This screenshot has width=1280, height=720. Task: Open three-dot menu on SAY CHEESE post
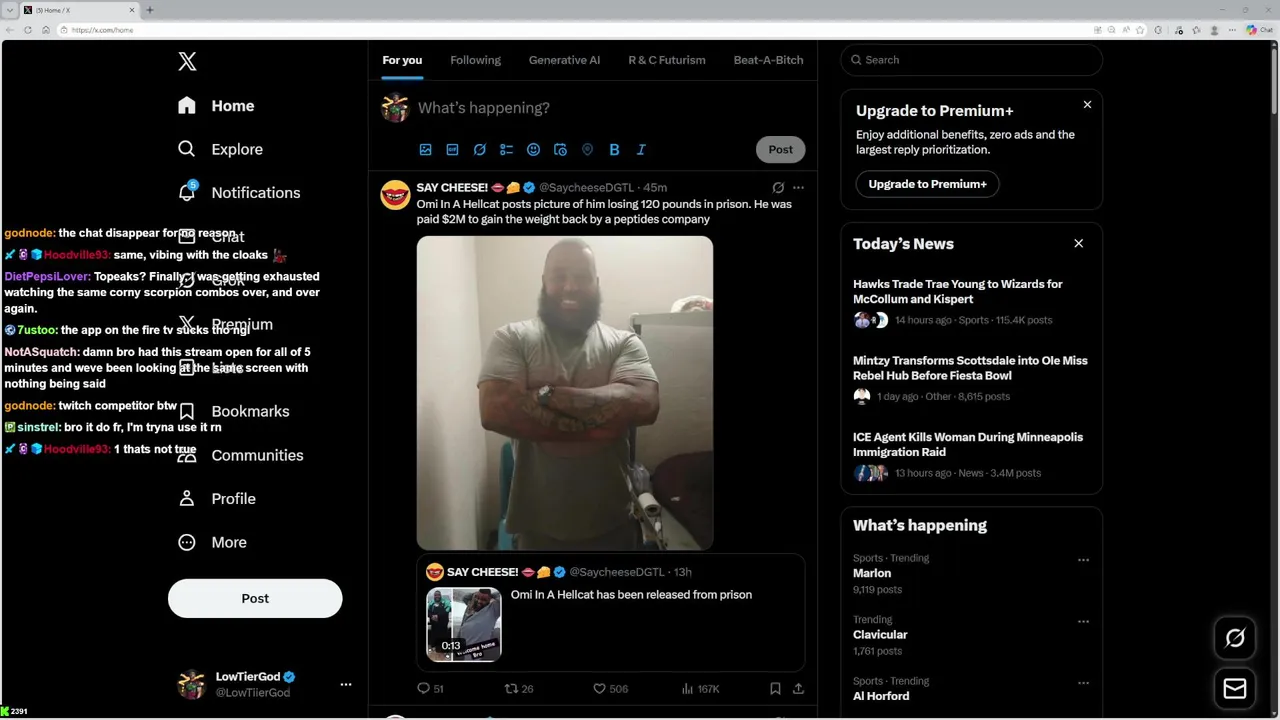point(798,187)
